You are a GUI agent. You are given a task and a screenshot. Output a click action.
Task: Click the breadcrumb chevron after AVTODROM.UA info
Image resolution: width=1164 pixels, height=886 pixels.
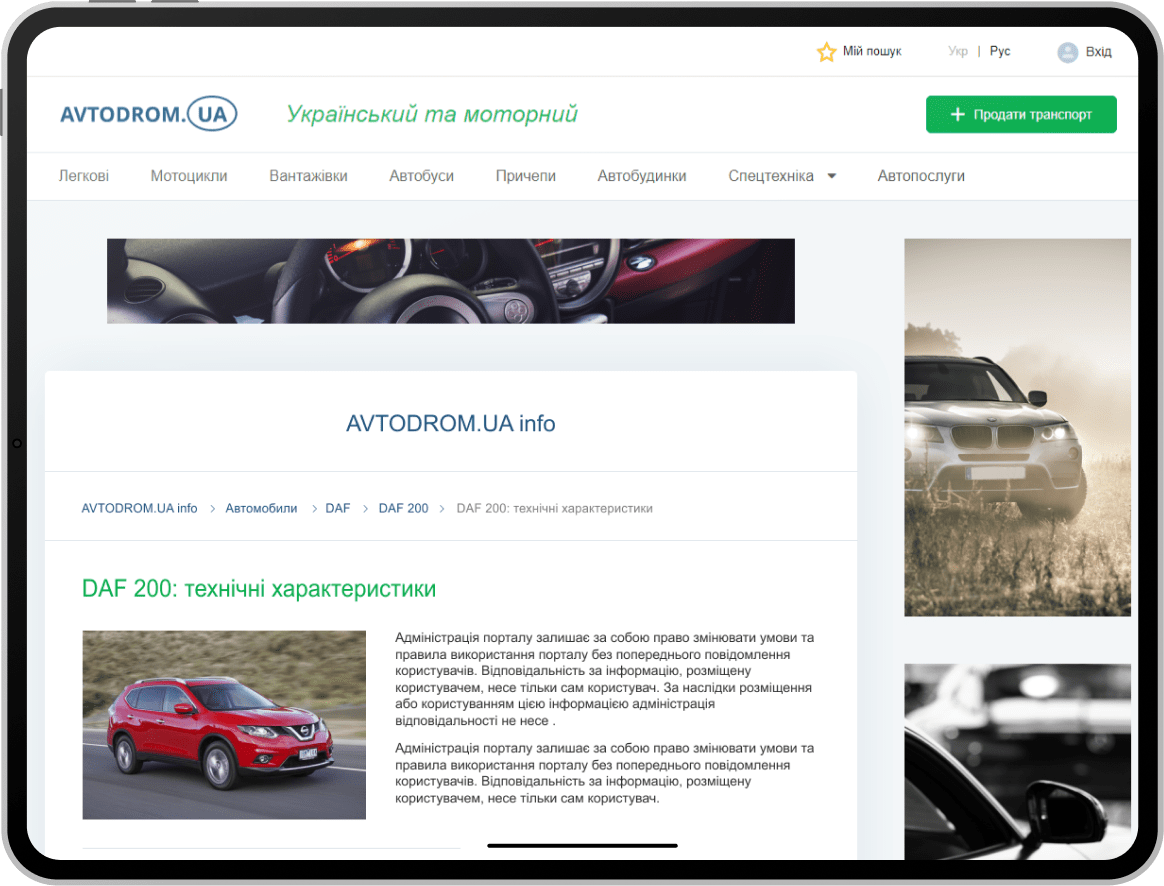coord(212,509)
